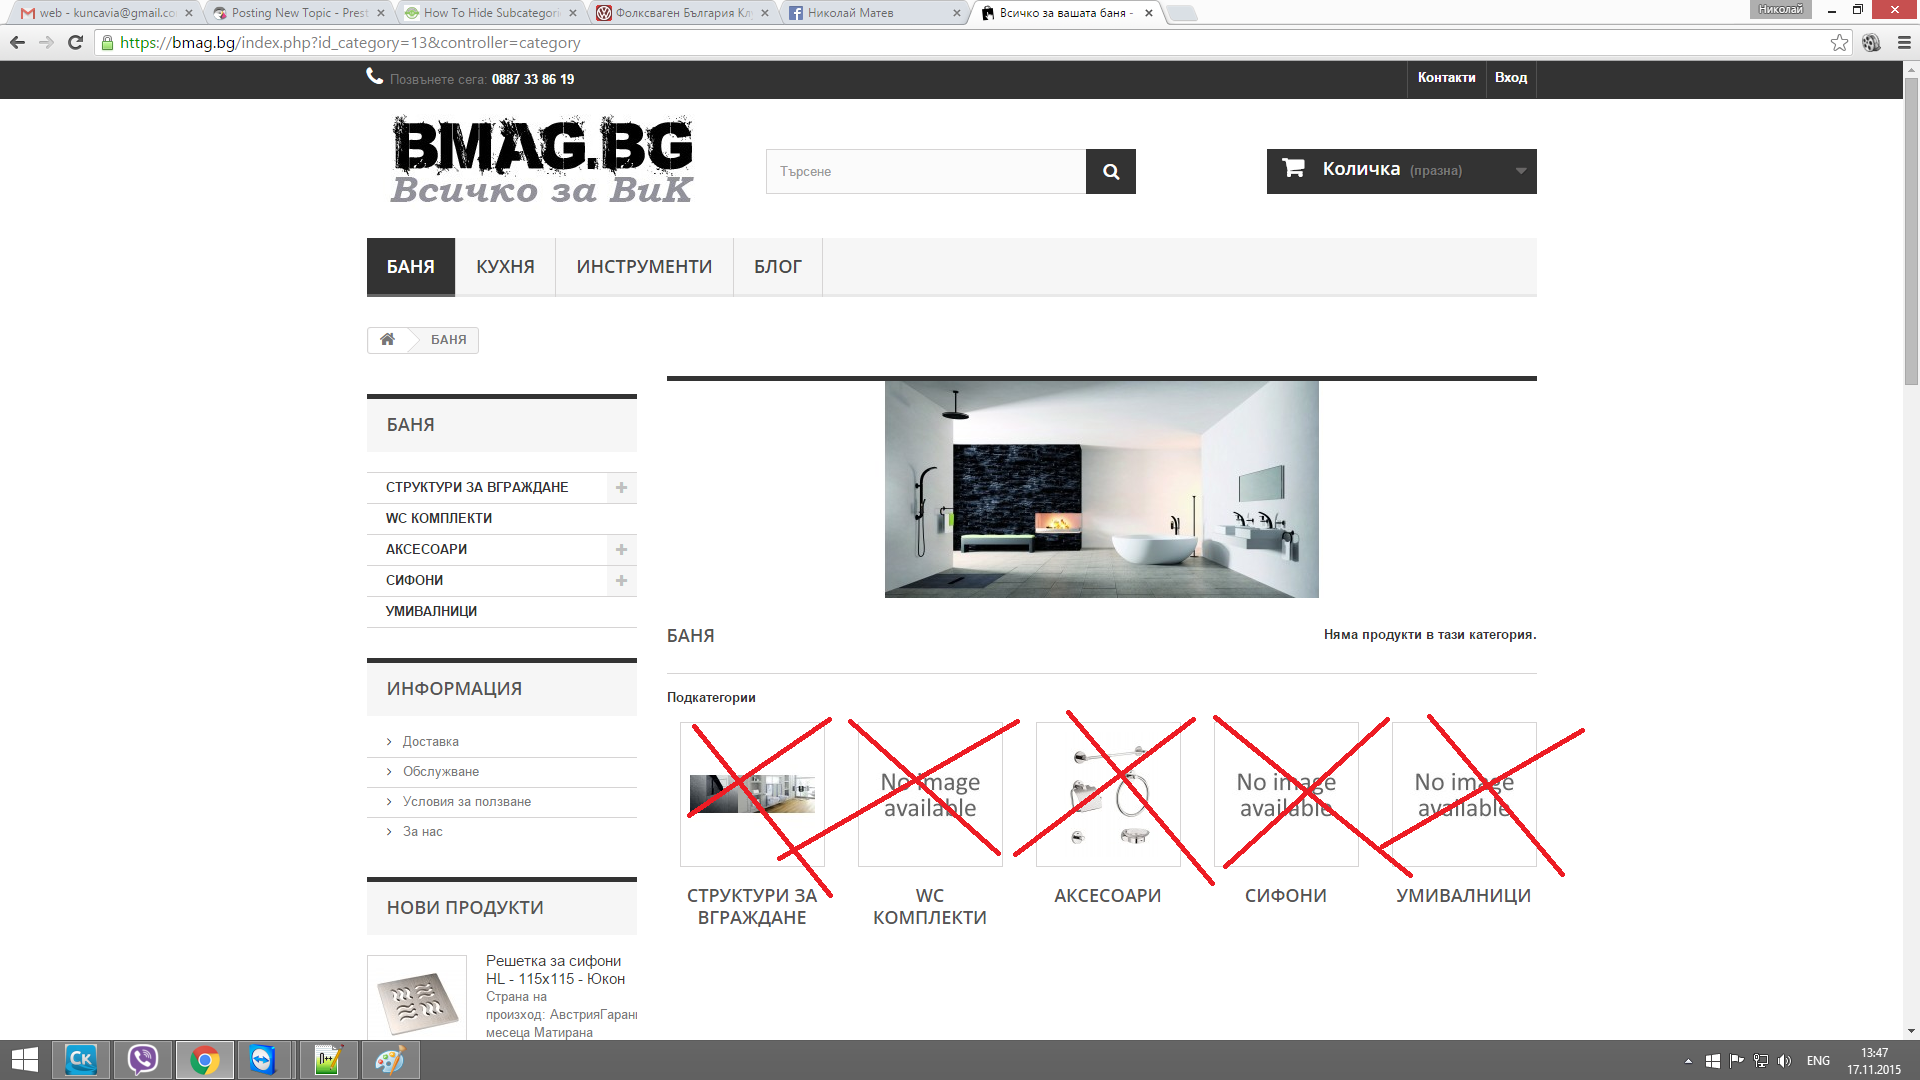Open the Доставка information link
Image resolution: width=1920 pixels, height=1080 pixels.
pos(431,742)
